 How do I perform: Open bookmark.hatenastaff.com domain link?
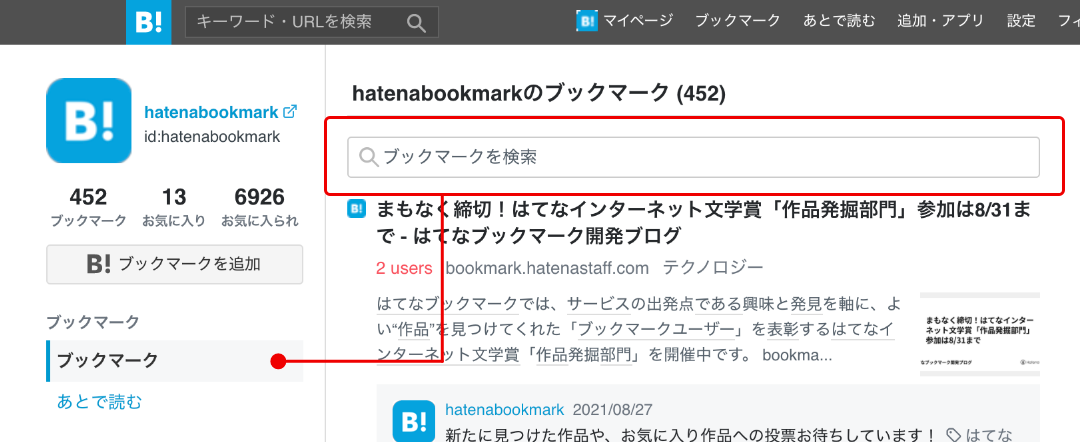[x=548, y=268]
